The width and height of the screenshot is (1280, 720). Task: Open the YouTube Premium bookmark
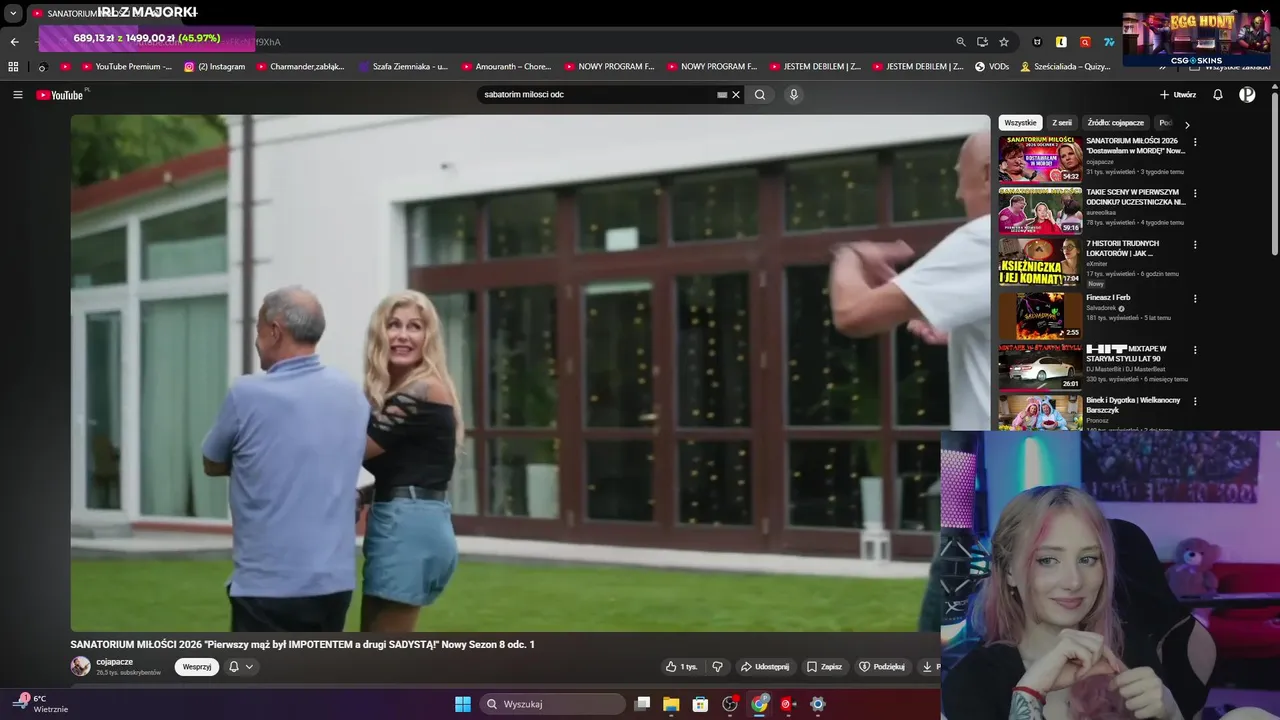126,67
